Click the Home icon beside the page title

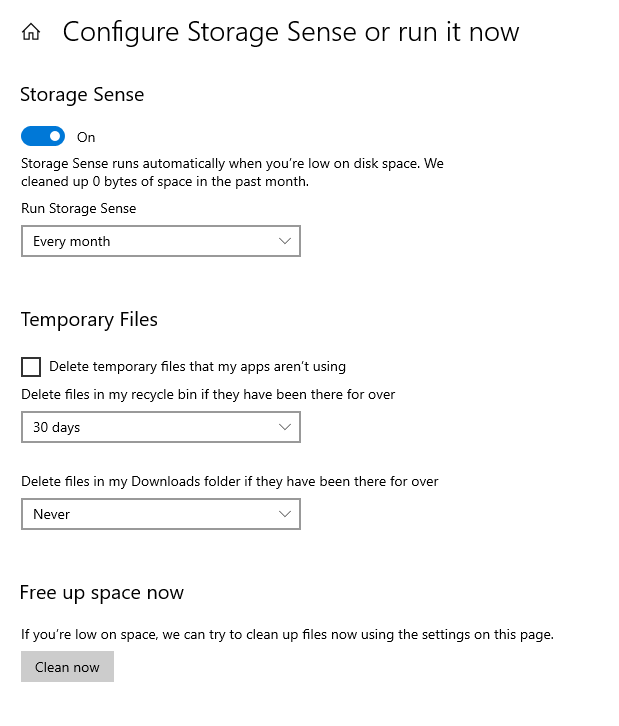pos(31,32)
